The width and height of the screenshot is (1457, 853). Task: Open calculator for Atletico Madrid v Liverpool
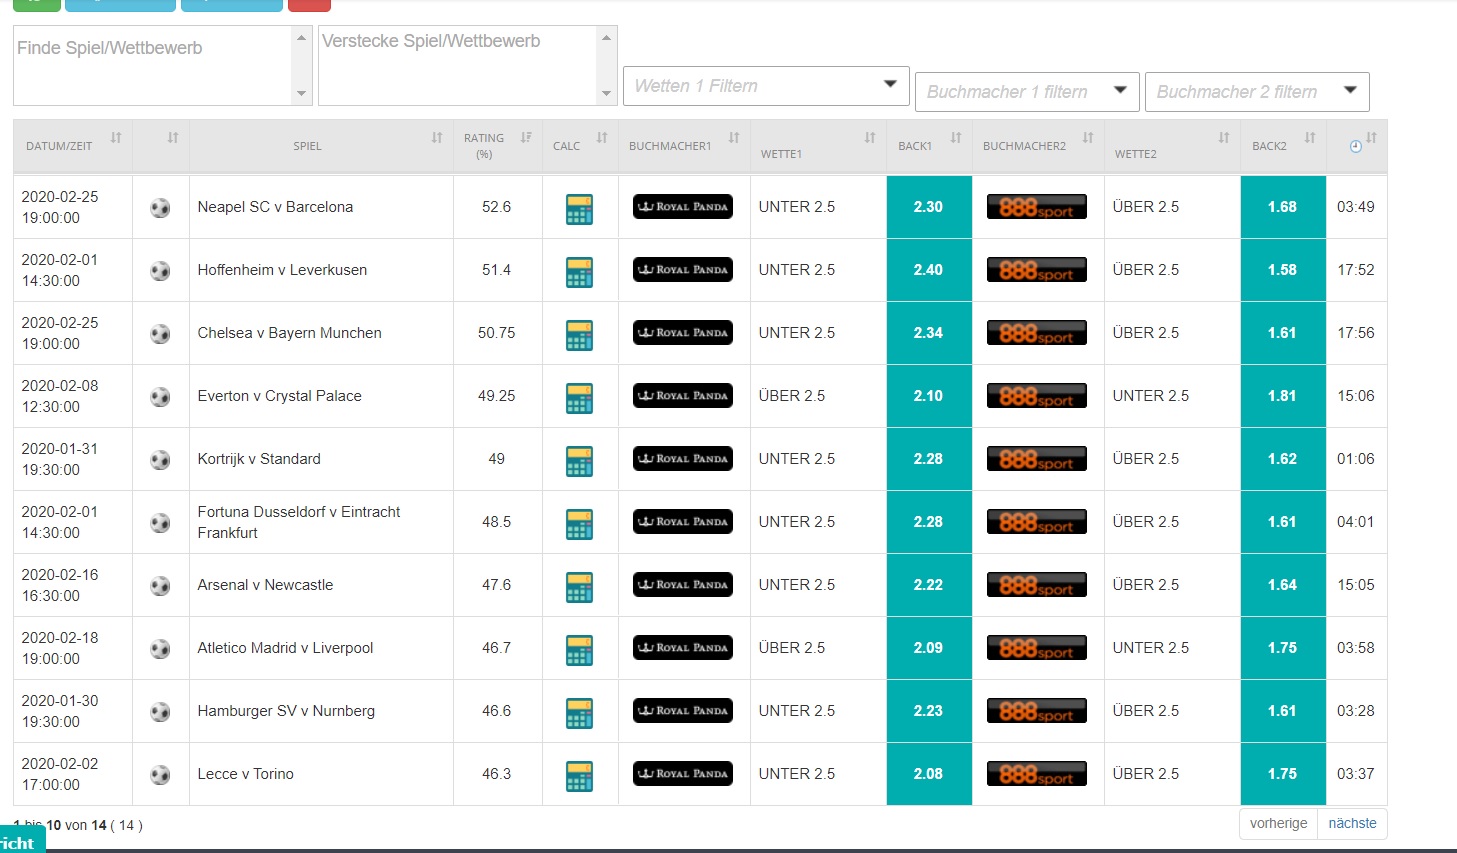click(579, 650)
